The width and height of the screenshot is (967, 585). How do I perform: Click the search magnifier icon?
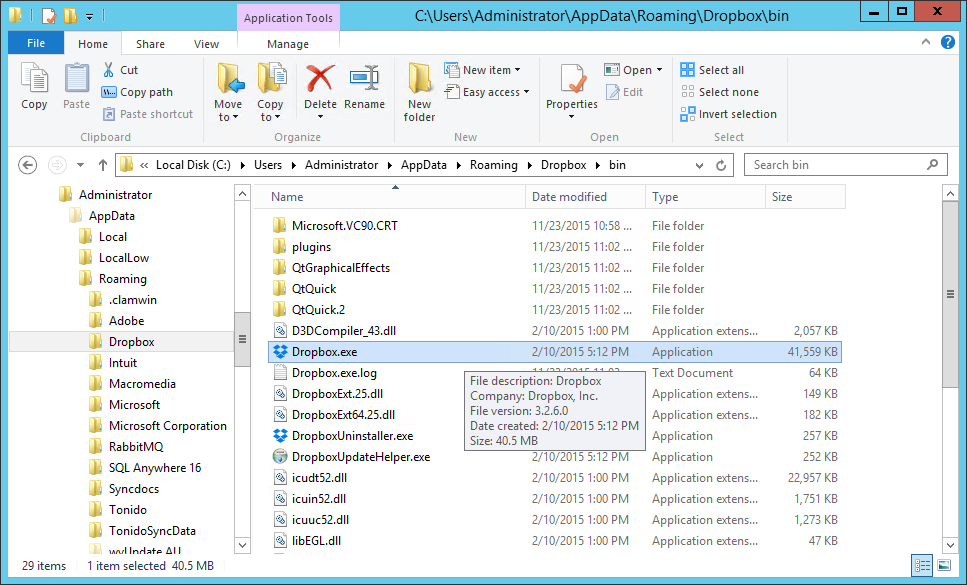[x=932, y=165]
